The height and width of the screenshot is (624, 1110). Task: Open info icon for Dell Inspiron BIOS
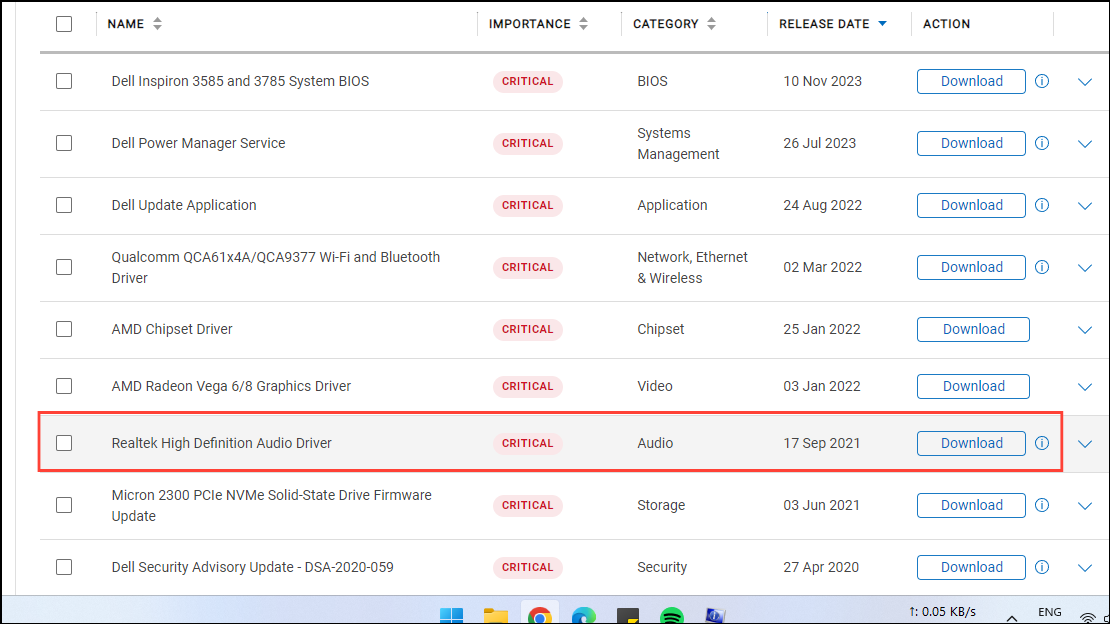pyautogui.click(x=1042, y=81)
